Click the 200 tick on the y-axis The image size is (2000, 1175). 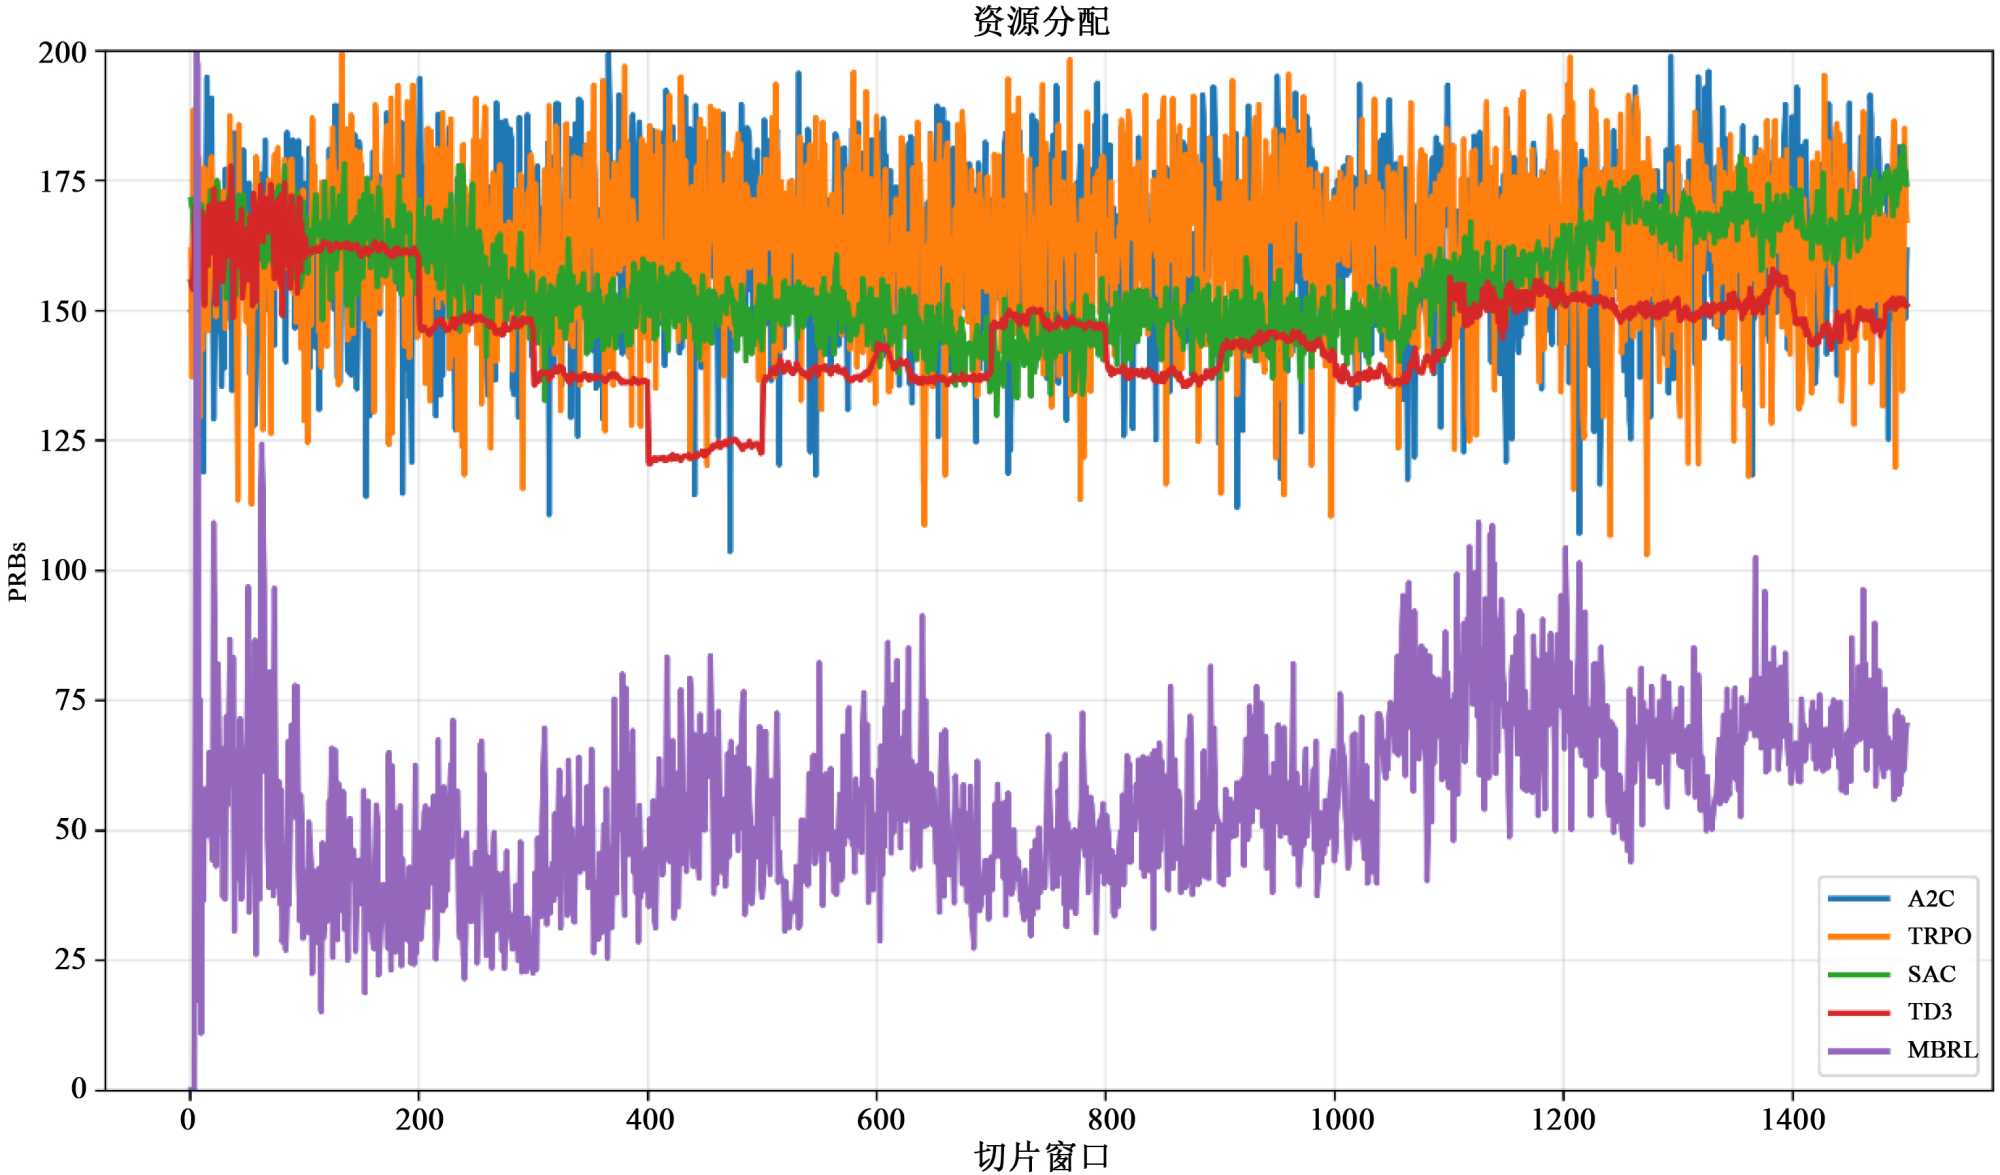(62, 52)
